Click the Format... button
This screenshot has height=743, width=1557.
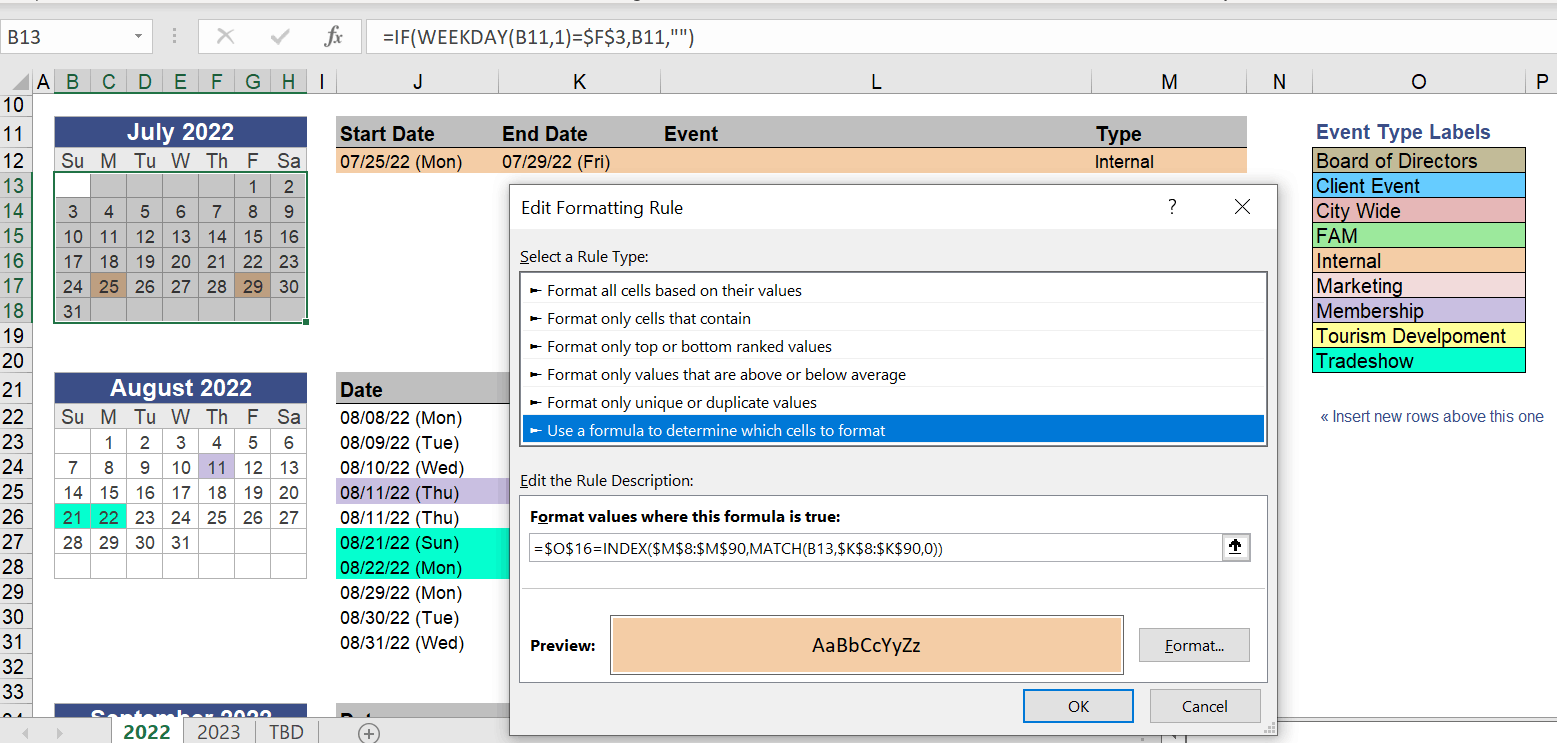point(1194,645)
